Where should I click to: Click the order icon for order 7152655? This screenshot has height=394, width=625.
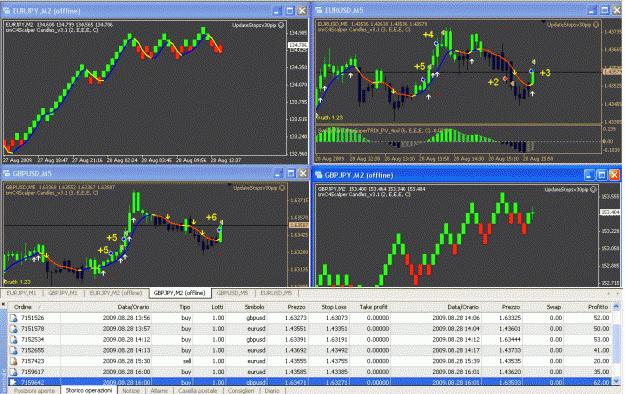point(14,350)
